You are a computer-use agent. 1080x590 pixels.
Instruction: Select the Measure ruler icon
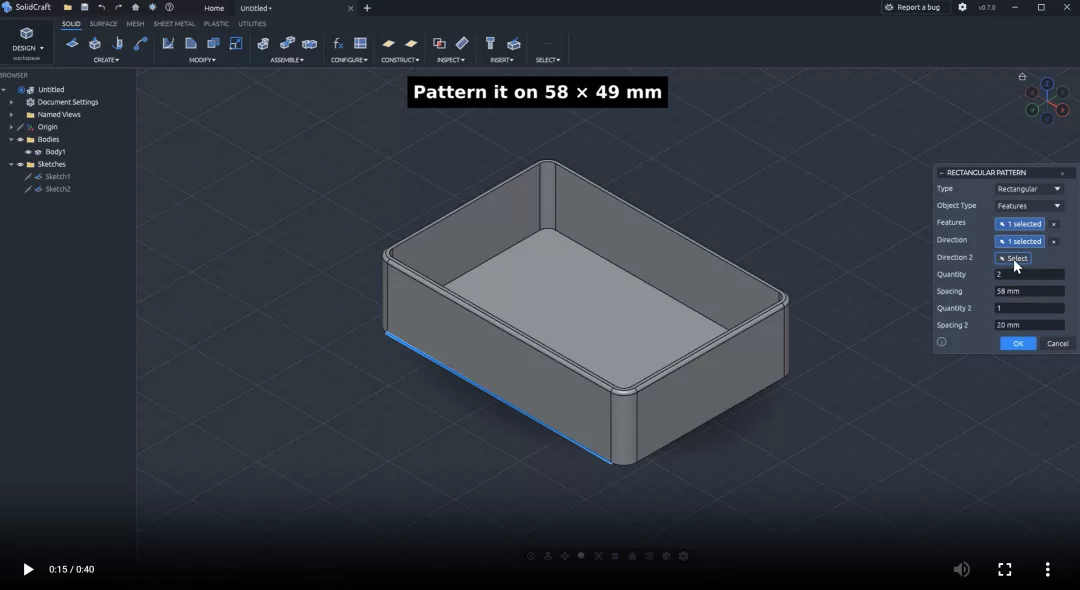(462, 43)
